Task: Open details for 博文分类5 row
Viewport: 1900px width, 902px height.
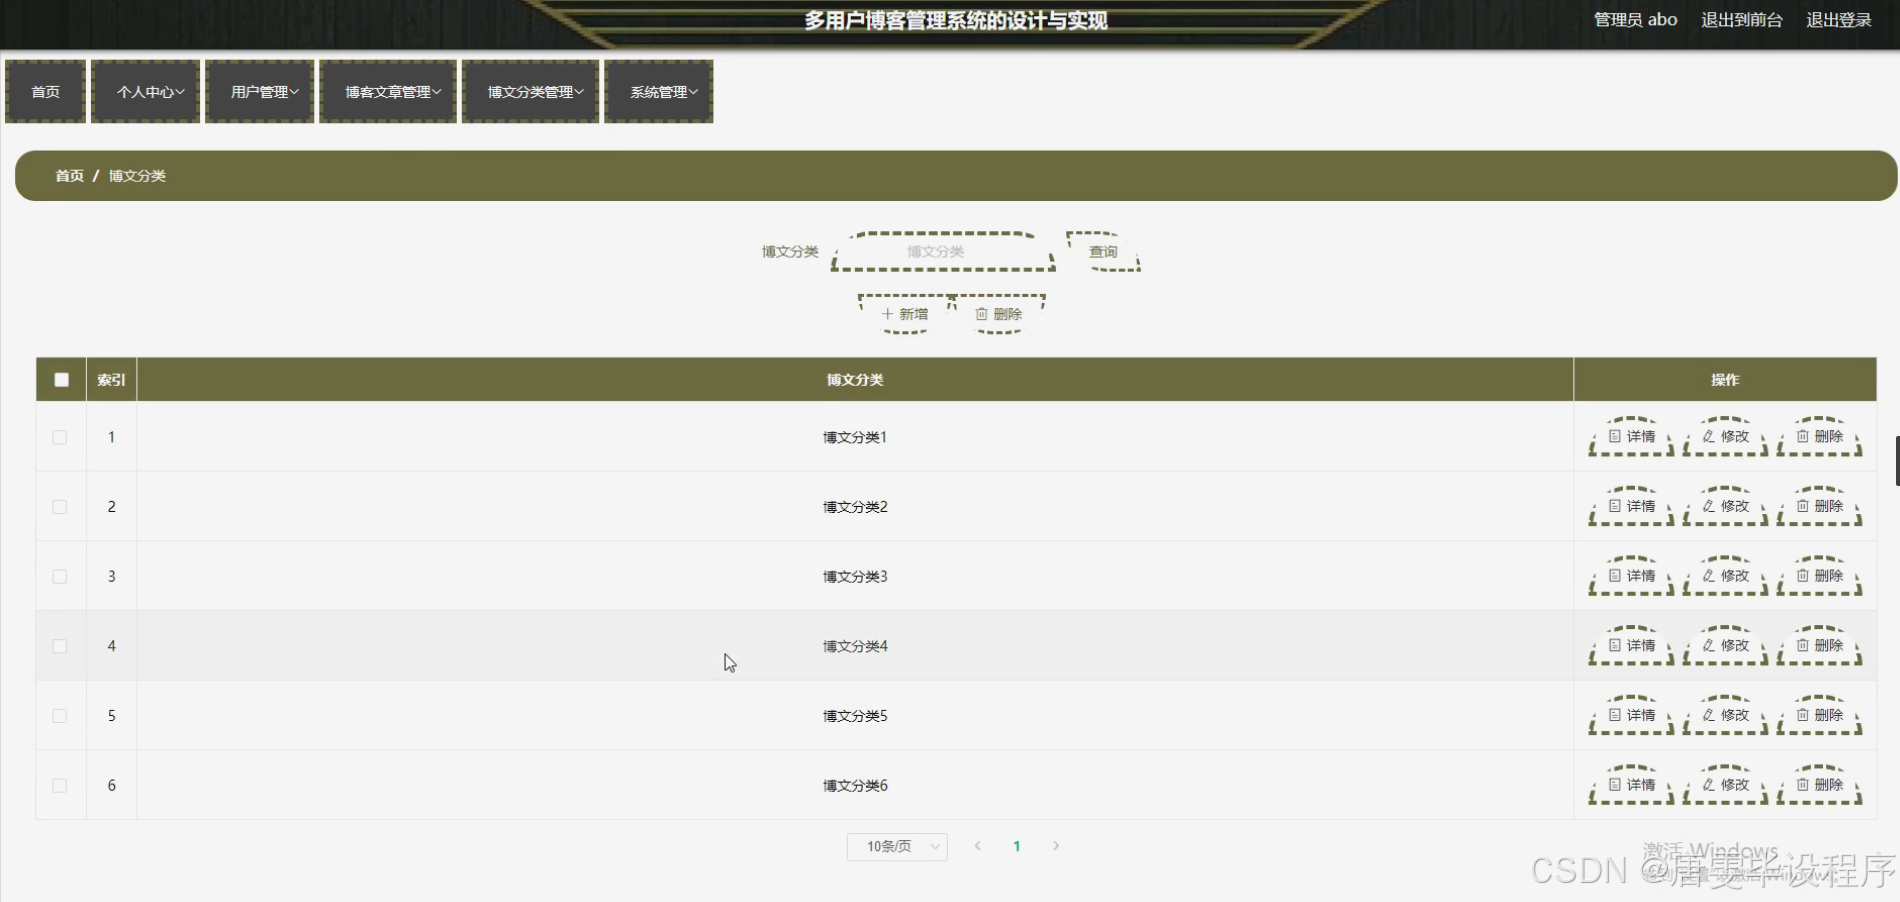Action: (x=1631, y=716)
